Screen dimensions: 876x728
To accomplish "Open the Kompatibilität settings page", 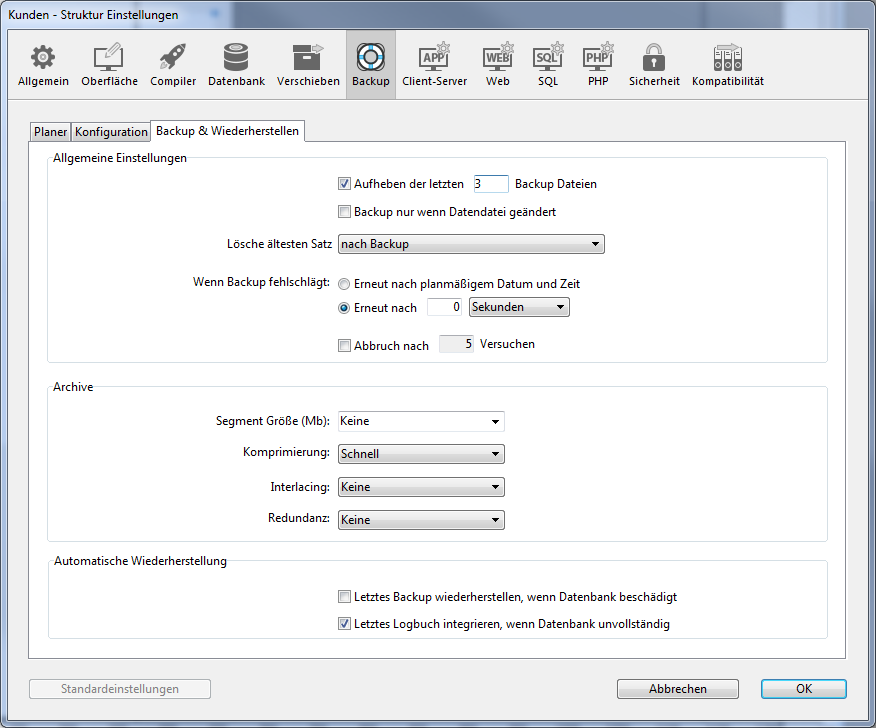I will tap(727, 65).
